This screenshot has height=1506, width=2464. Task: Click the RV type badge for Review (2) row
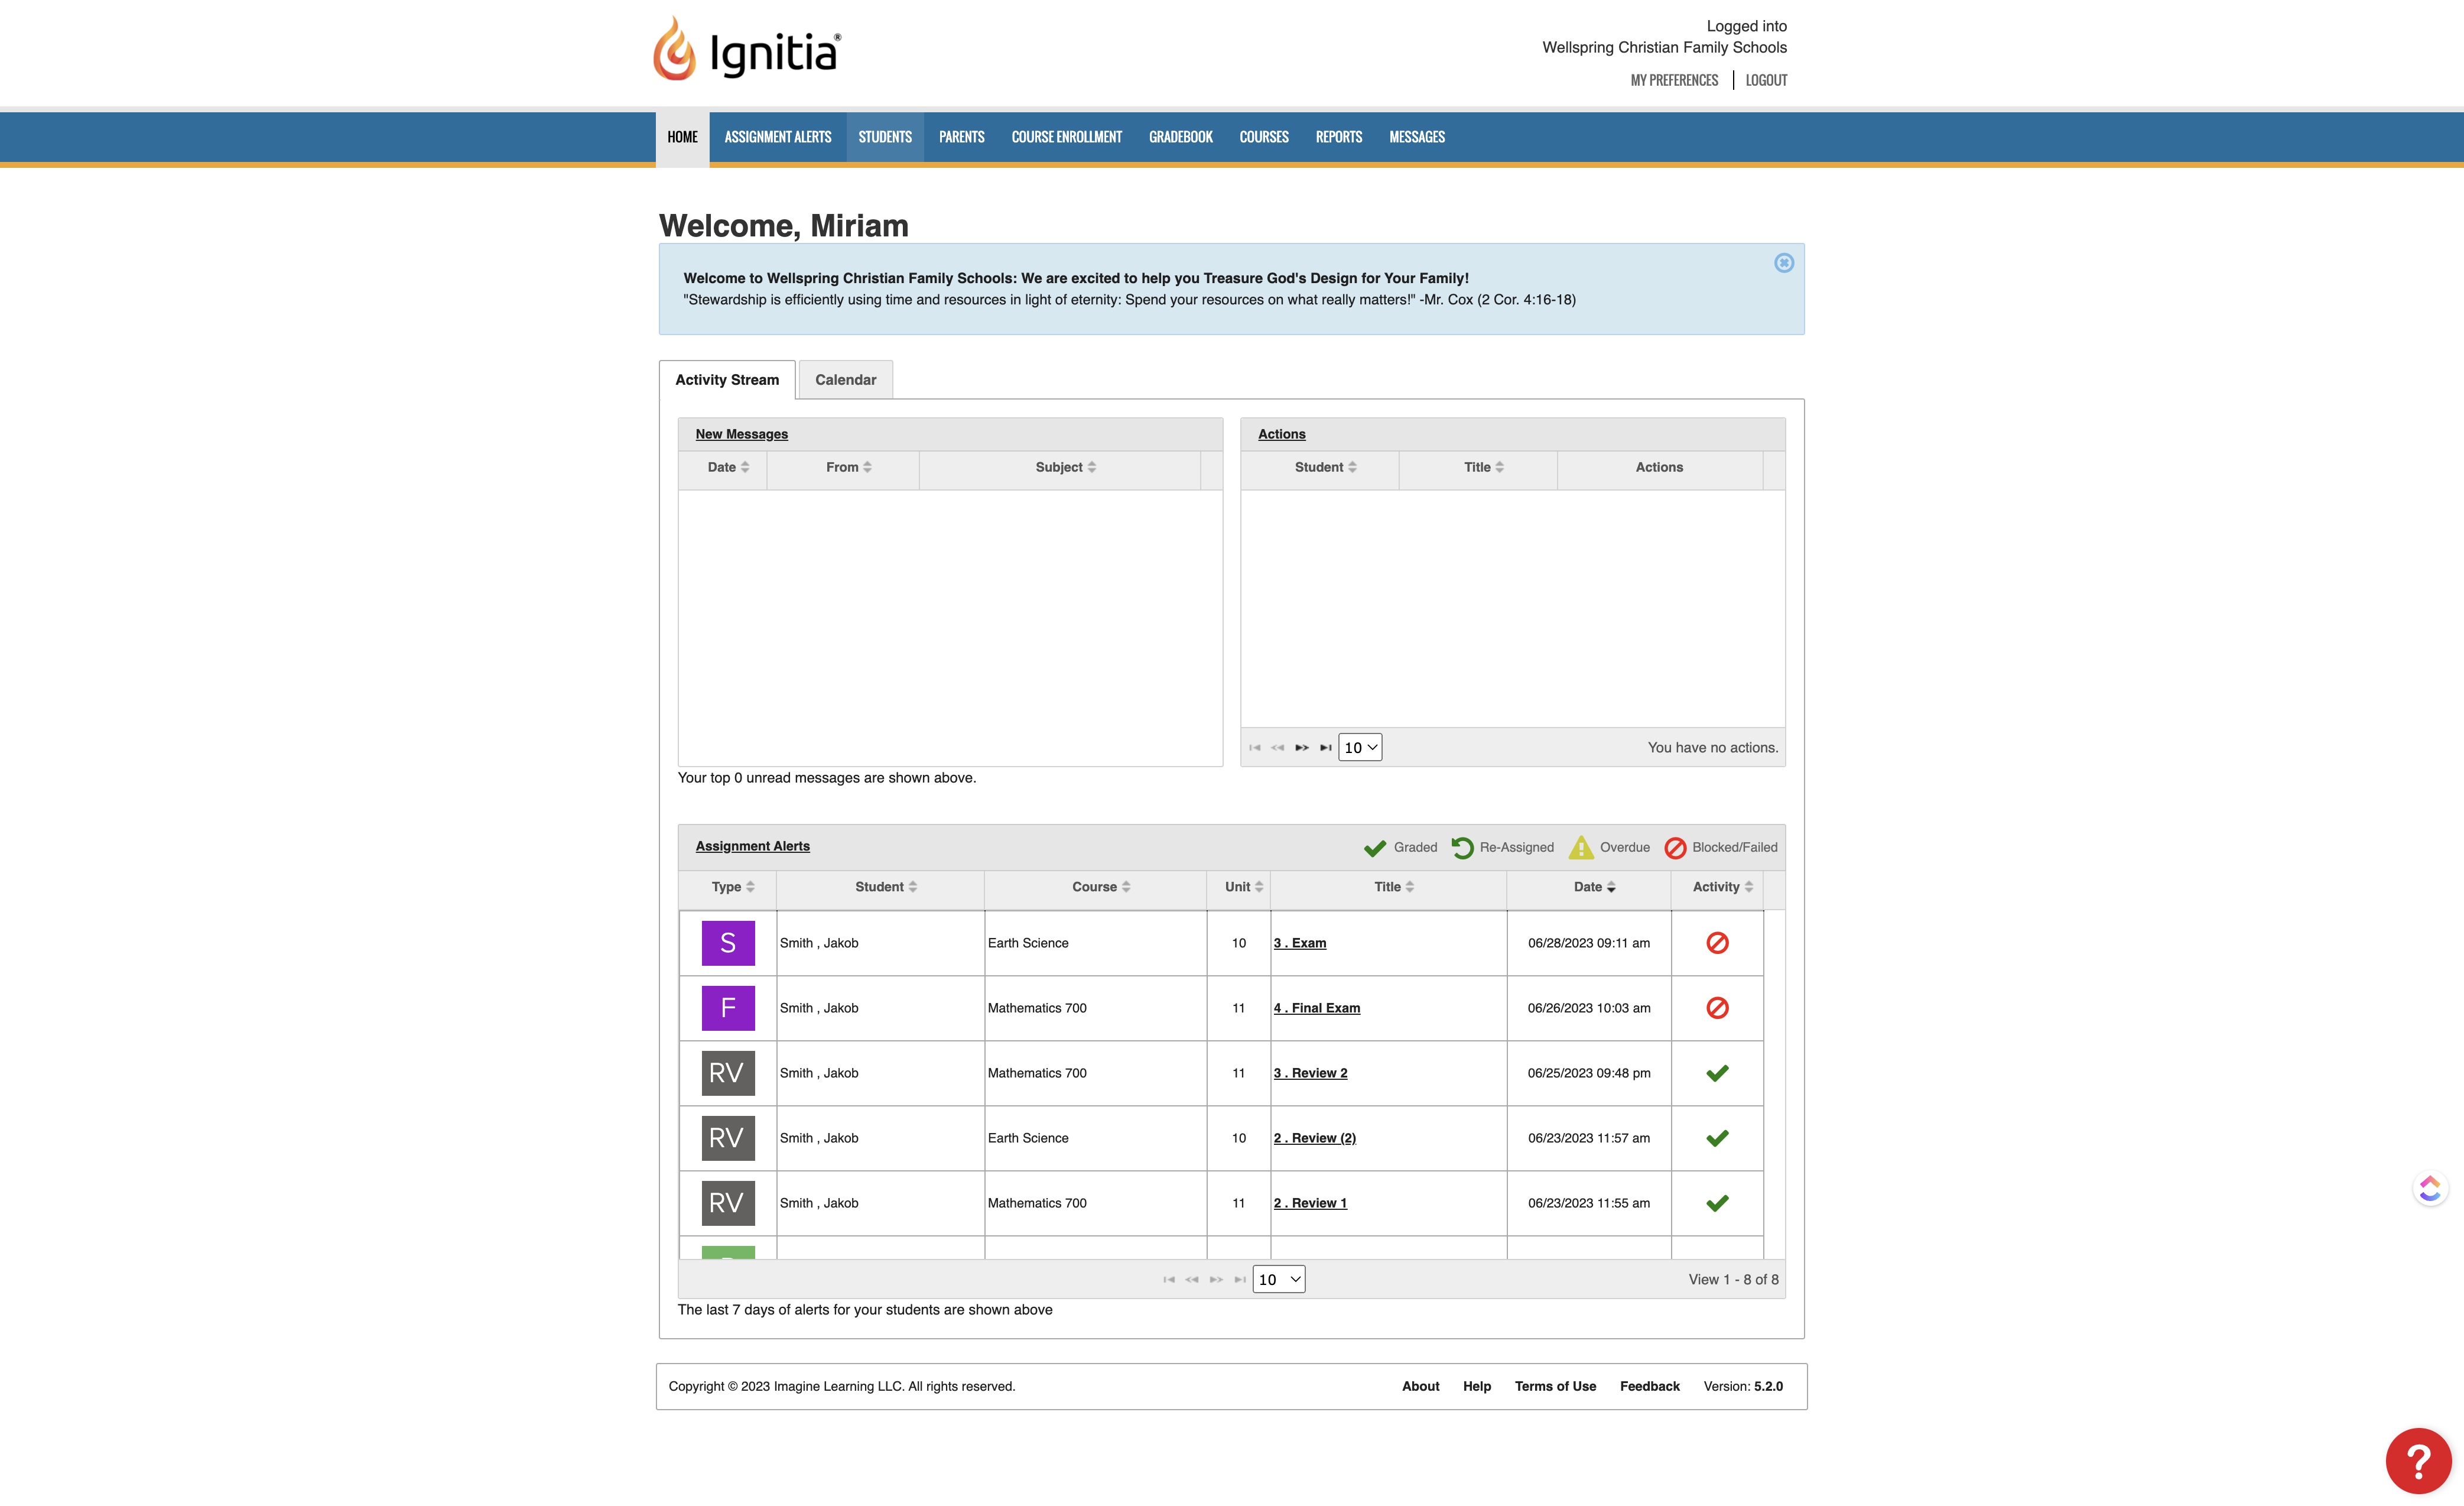pos(728,1138)
